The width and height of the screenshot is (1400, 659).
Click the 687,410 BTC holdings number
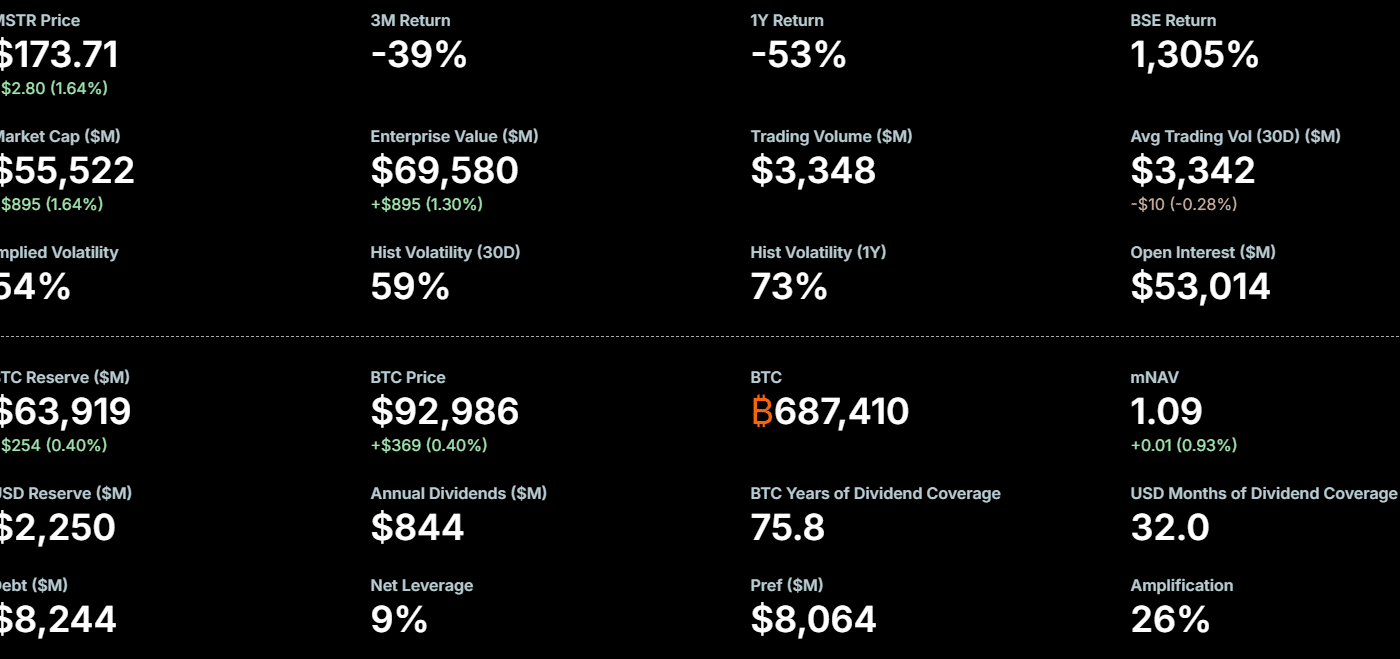pyautogui.click(x=842, y=412)
